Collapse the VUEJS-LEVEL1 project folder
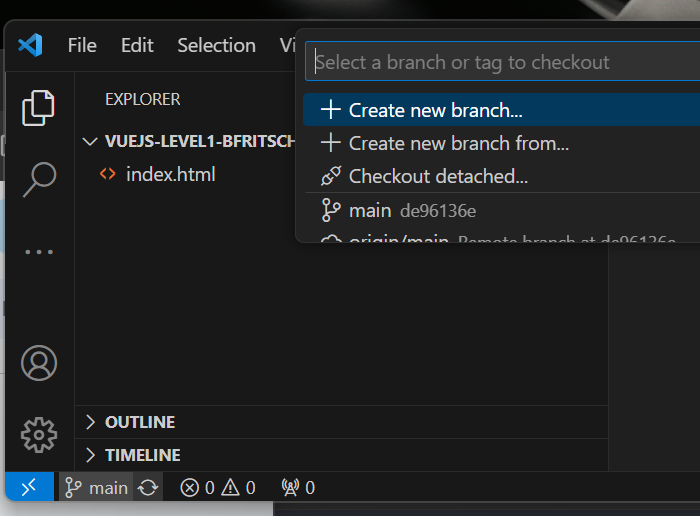This screenshot has width=700, height=516. [190, 141]
